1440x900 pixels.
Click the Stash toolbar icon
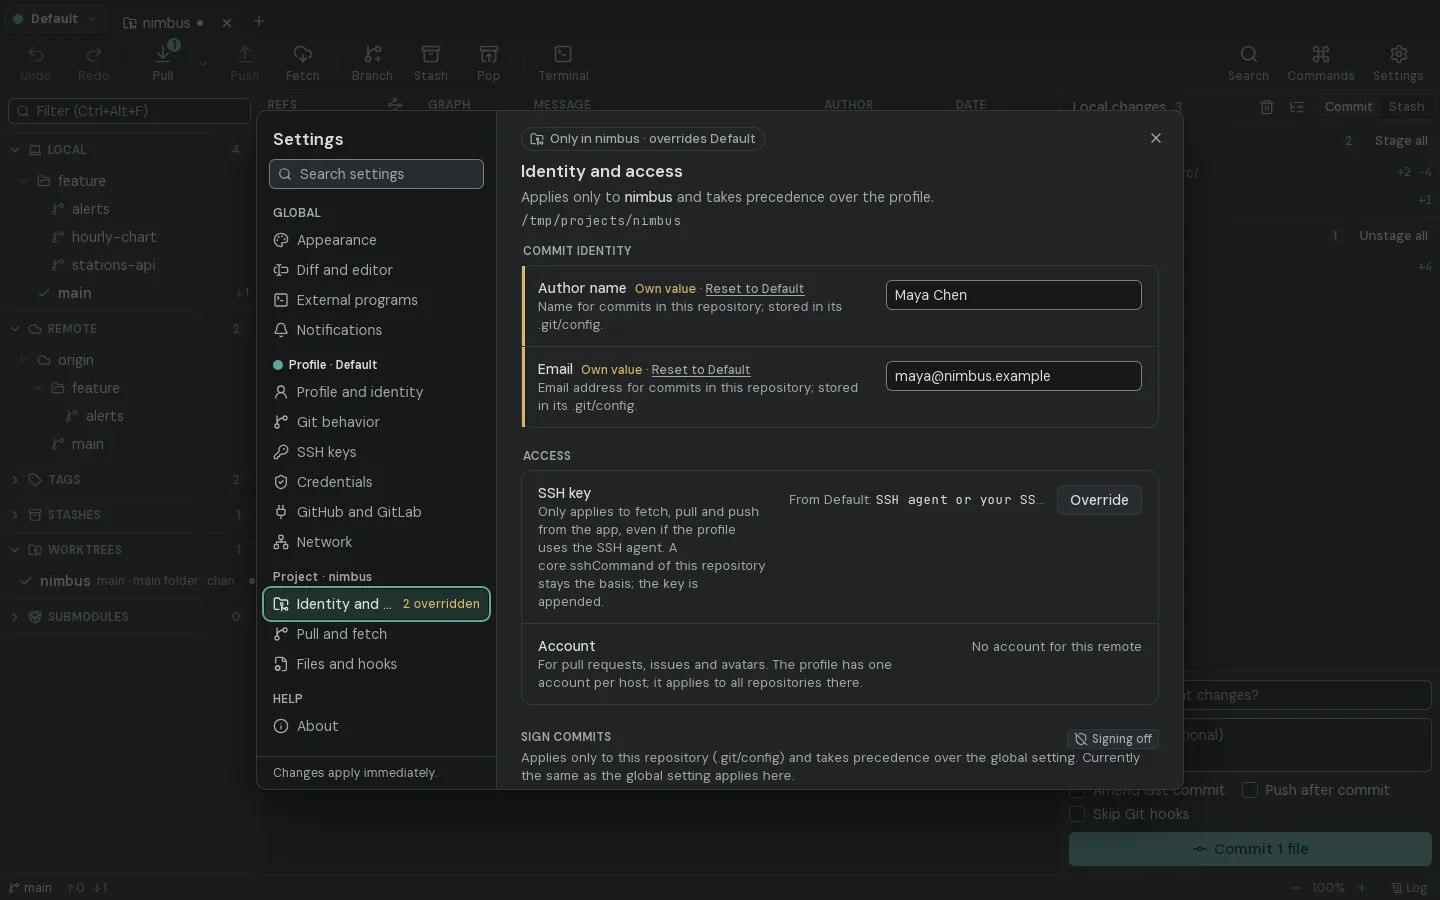pyautogui.click(x=431, y=63)
